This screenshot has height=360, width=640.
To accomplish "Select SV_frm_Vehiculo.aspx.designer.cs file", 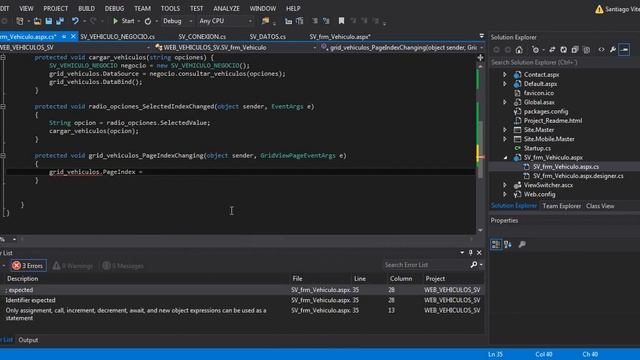I will pyautogui.click(x=578, y=176).
